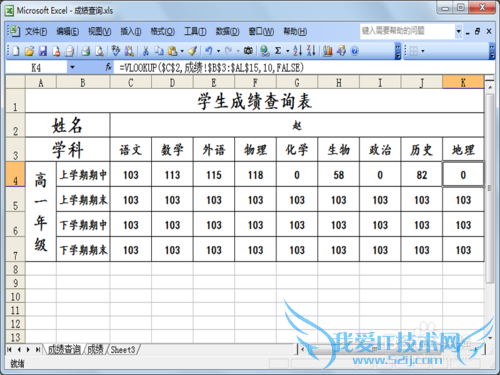Cut the selection with the scissors icon
The height and width of the screenshot is (375, 500).
pos(146,51)
